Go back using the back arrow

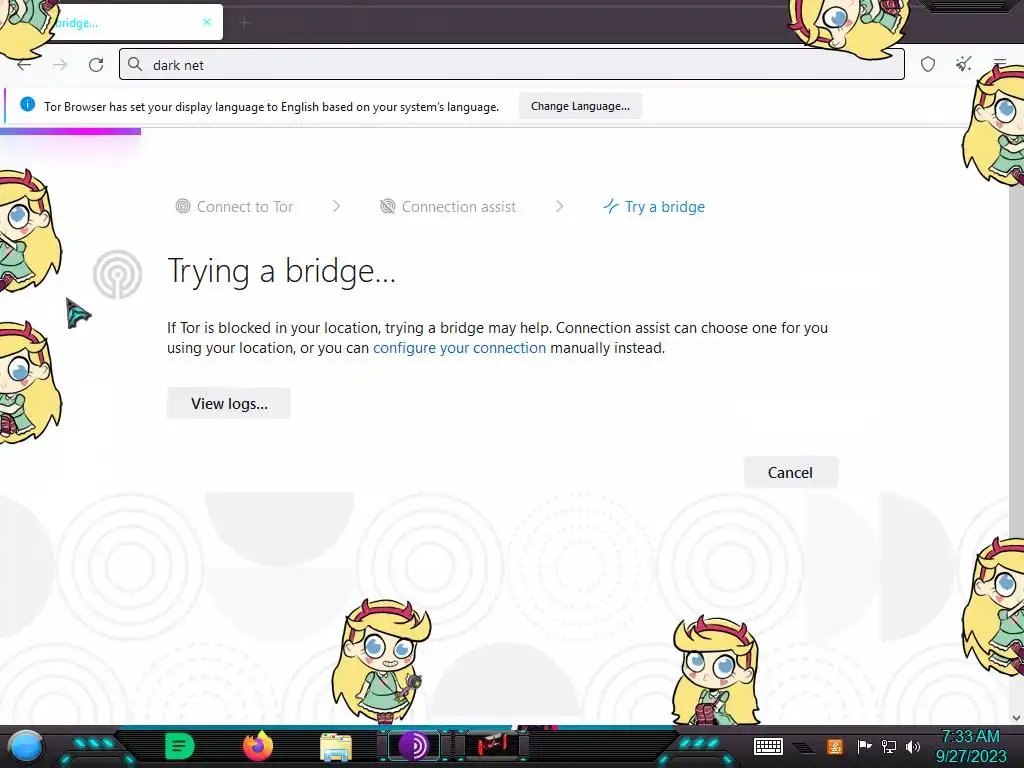[24, 65]
